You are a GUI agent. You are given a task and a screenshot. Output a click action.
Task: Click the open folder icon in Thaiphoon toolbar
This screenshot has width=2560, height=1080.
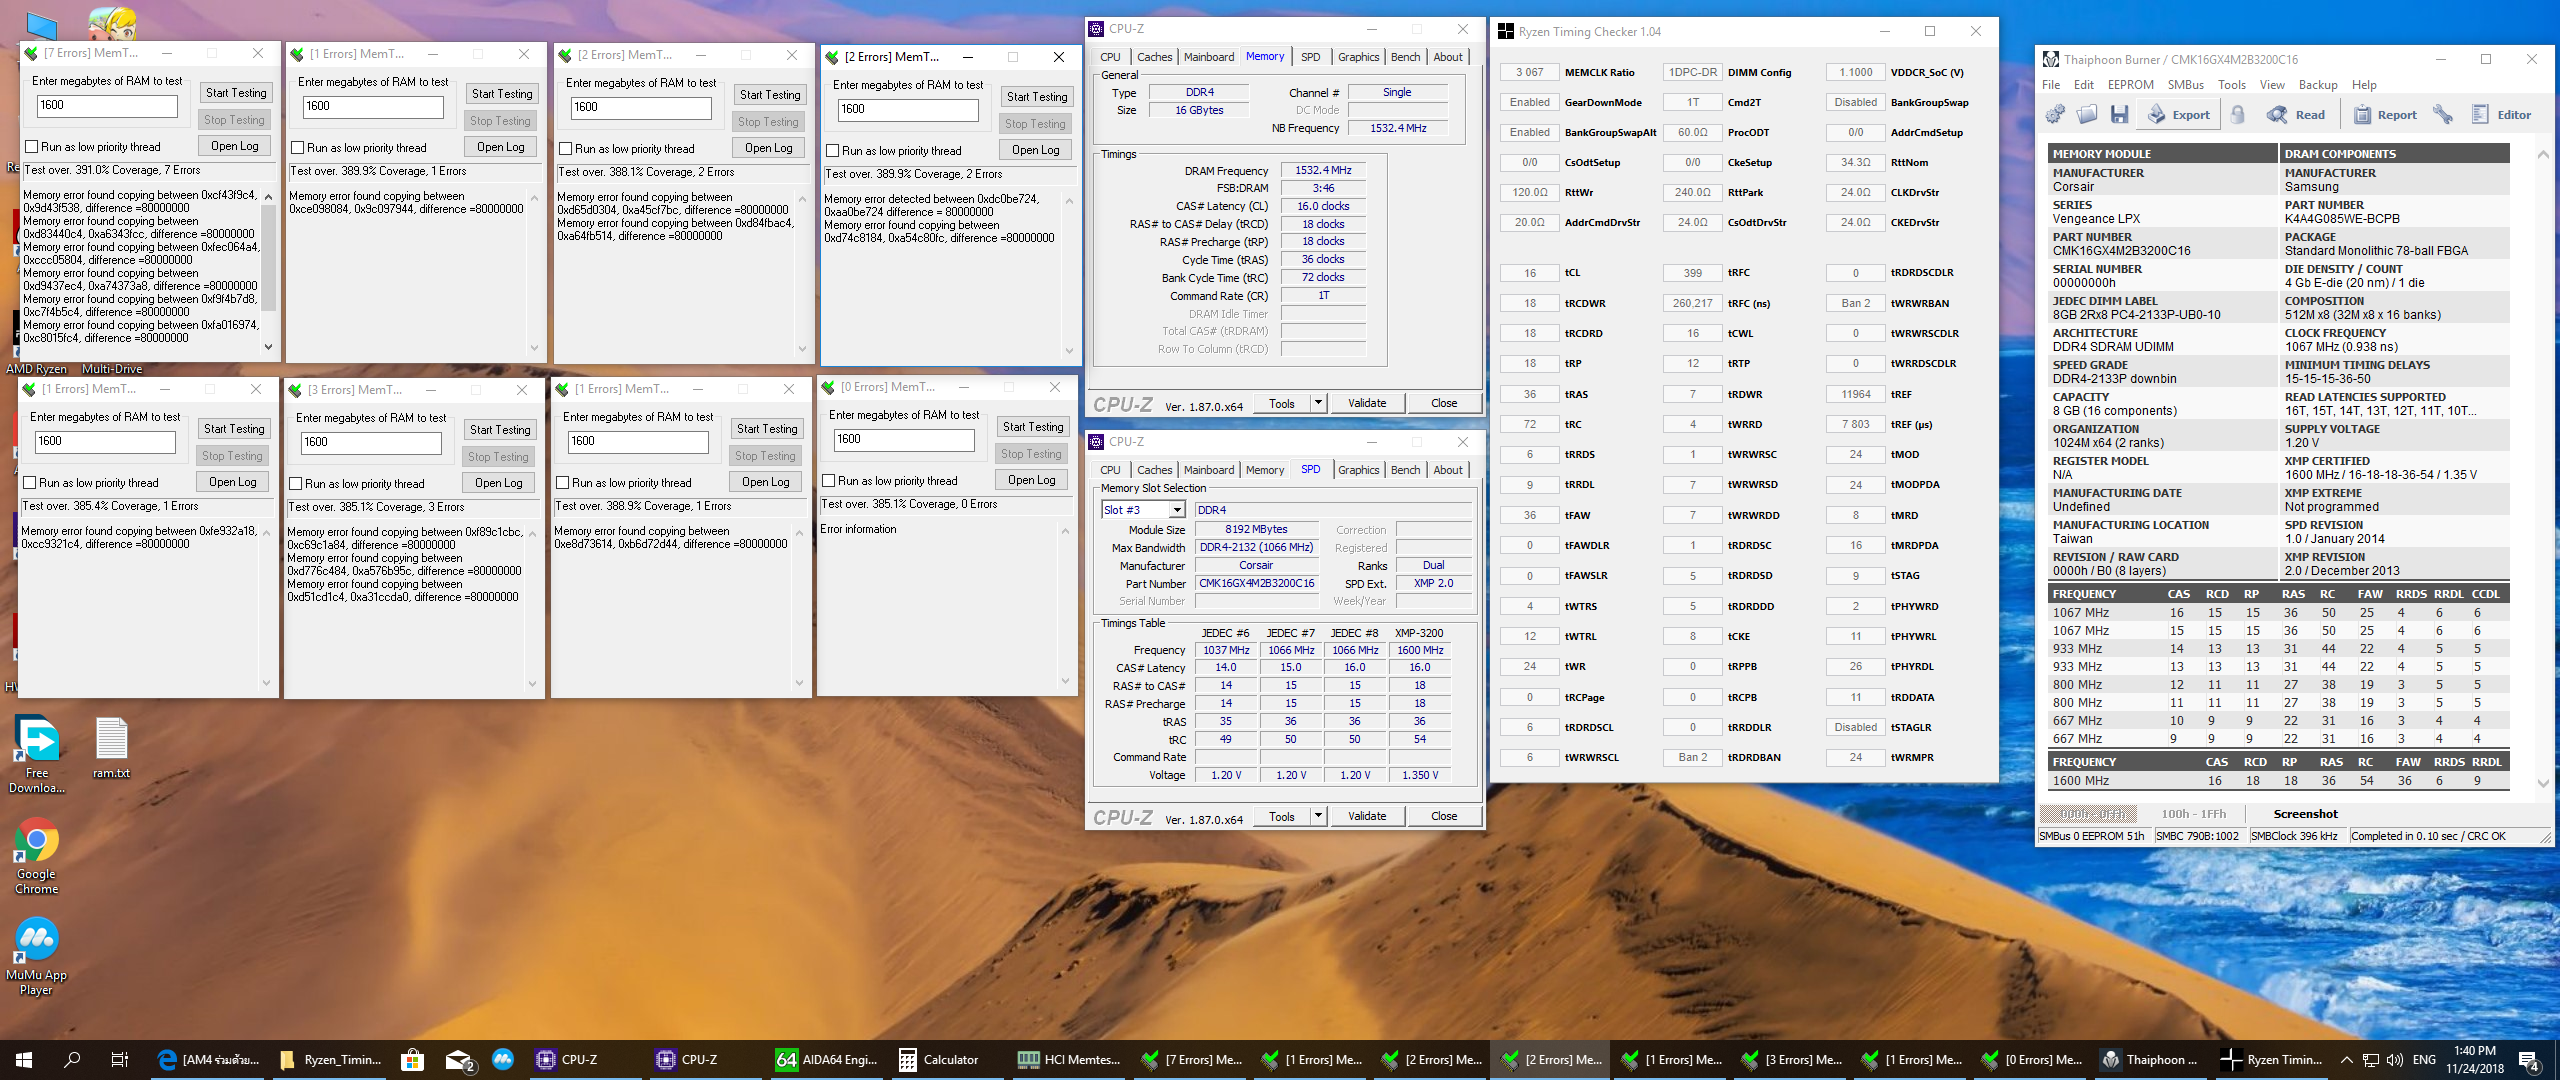tap(2087, 115)
